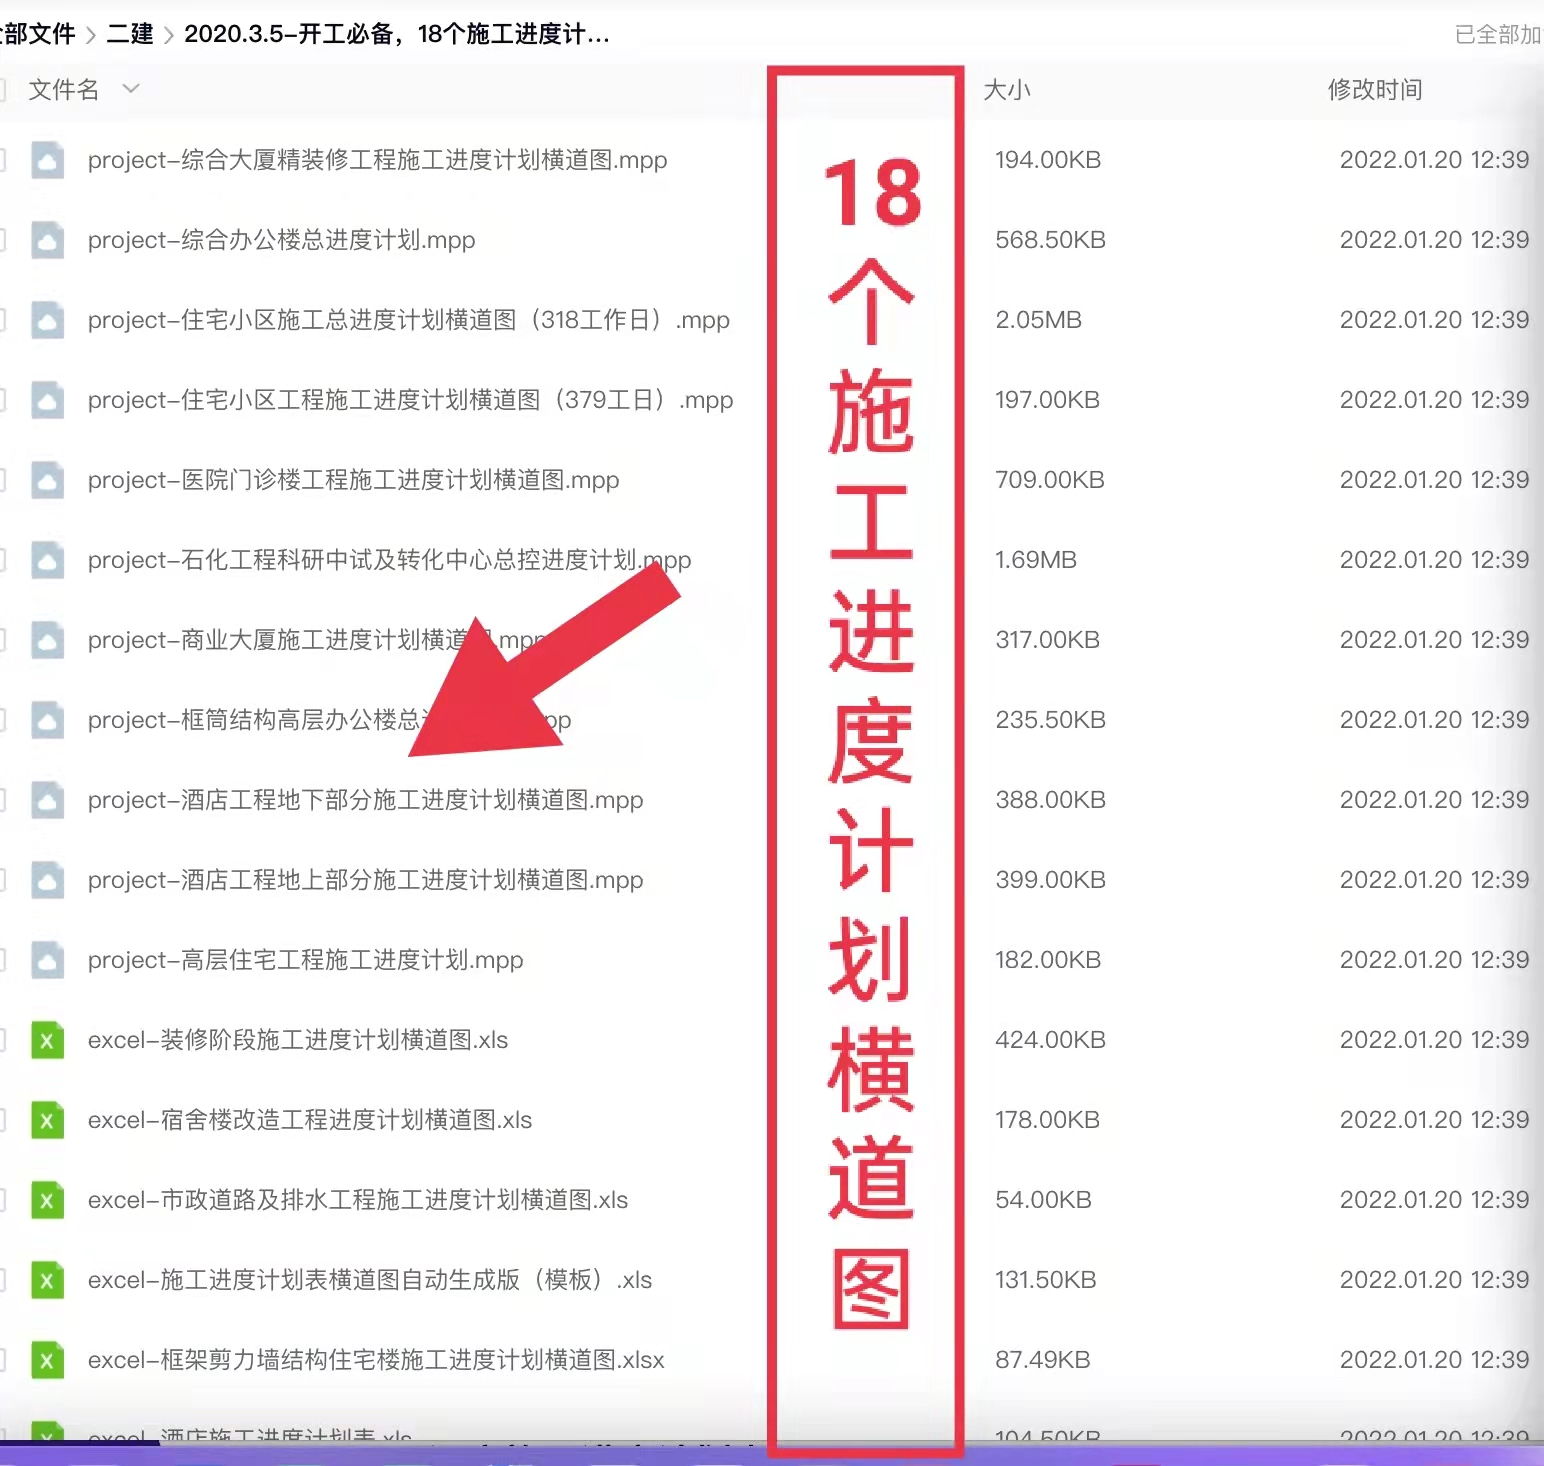Image resolution: width=1544 pixels, height=1466 pixels.
Task: Toggle the select-all checkbox beside 文件名 header
Action: [x=2, y=90]
